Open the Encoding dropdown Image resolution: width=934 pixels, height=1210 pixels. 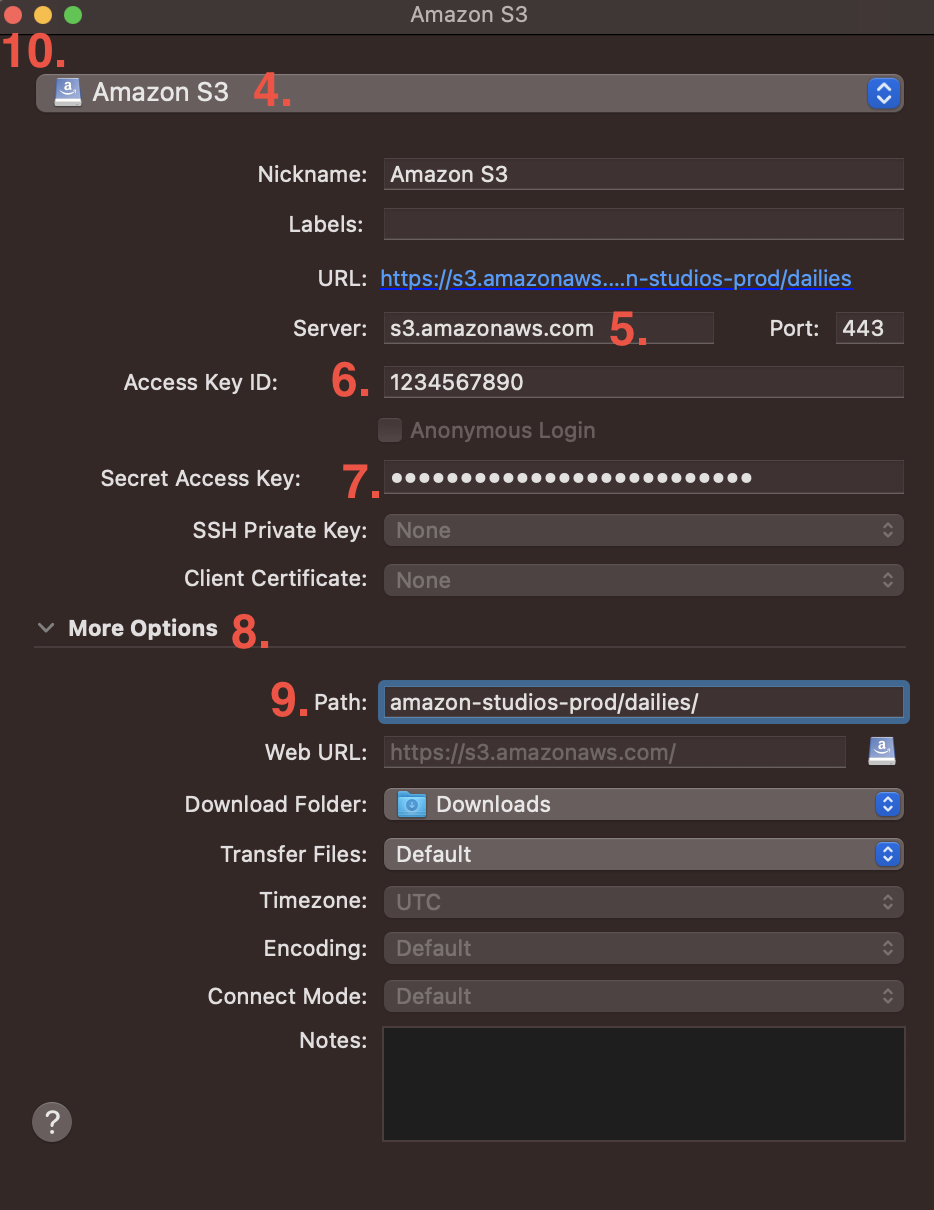point(644,948)
